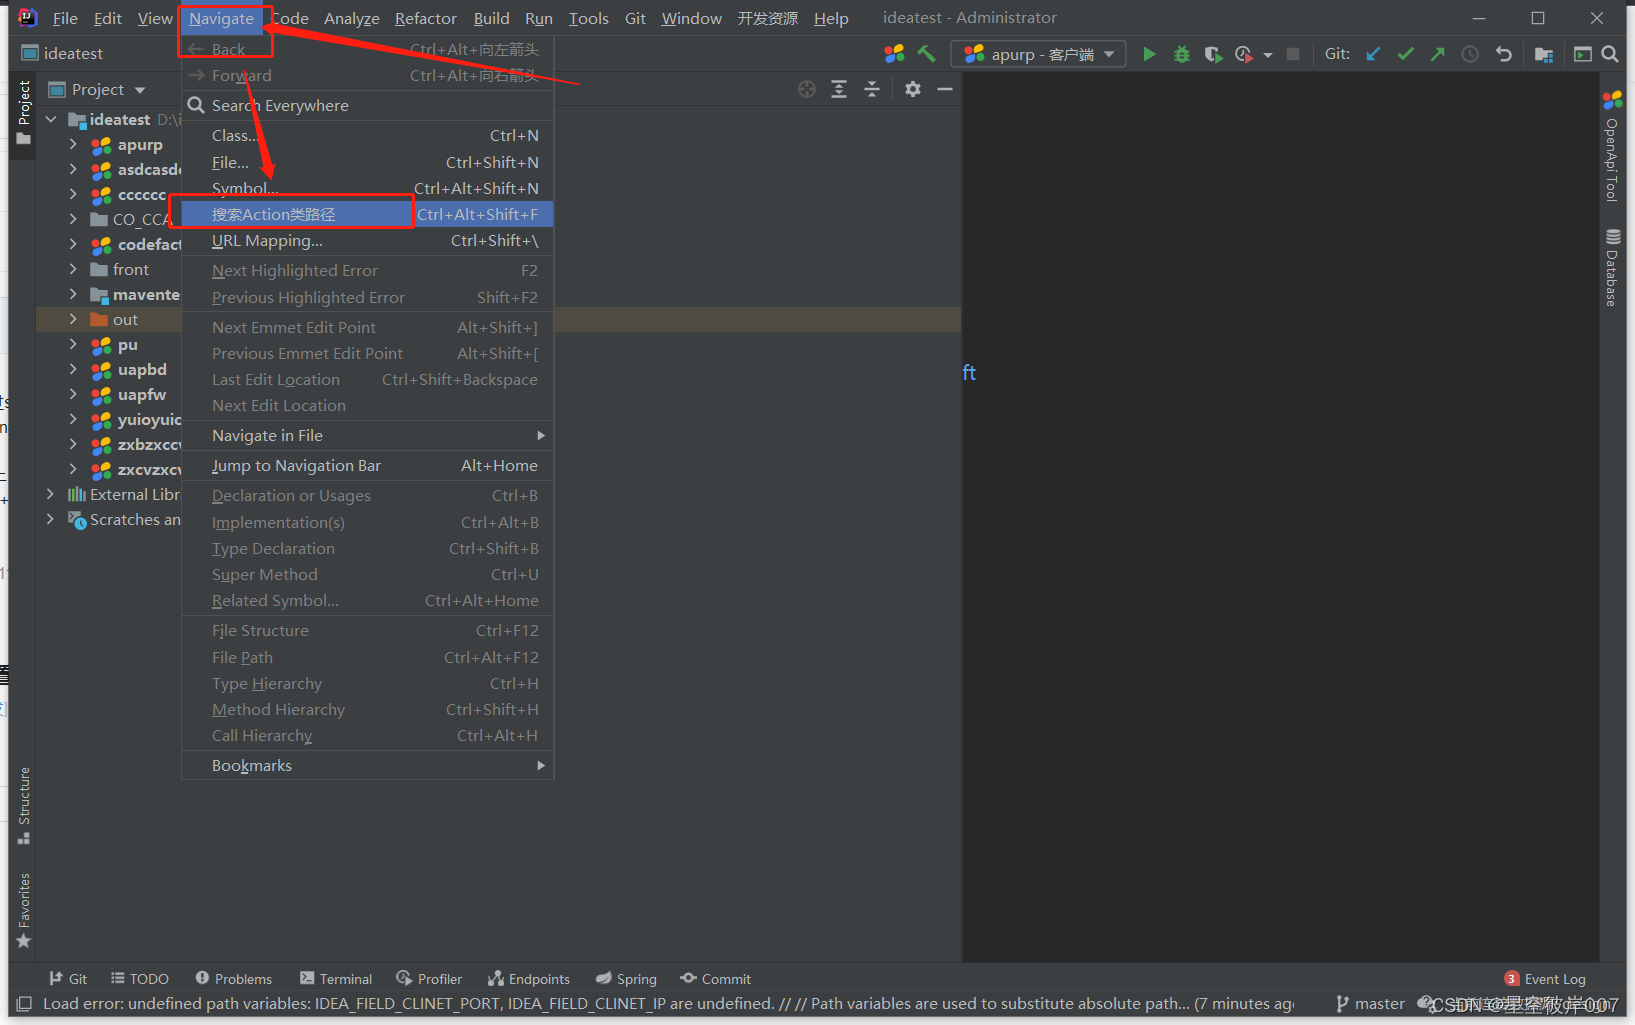Screen dimensions: 1635x1025
Task: Hide the Project panel with minus icon
Action: (945, 89)
